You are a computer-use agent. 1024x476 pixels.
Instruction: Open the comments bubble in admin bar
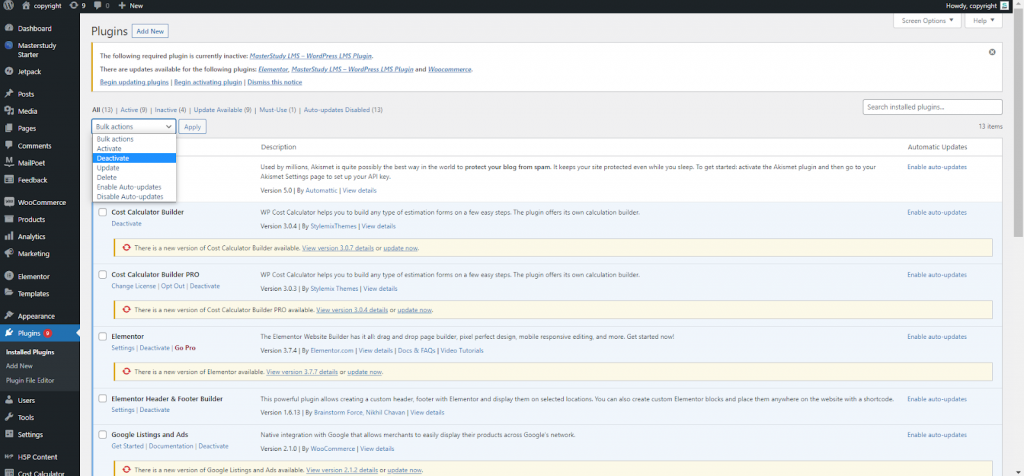[x=97, y=6]
